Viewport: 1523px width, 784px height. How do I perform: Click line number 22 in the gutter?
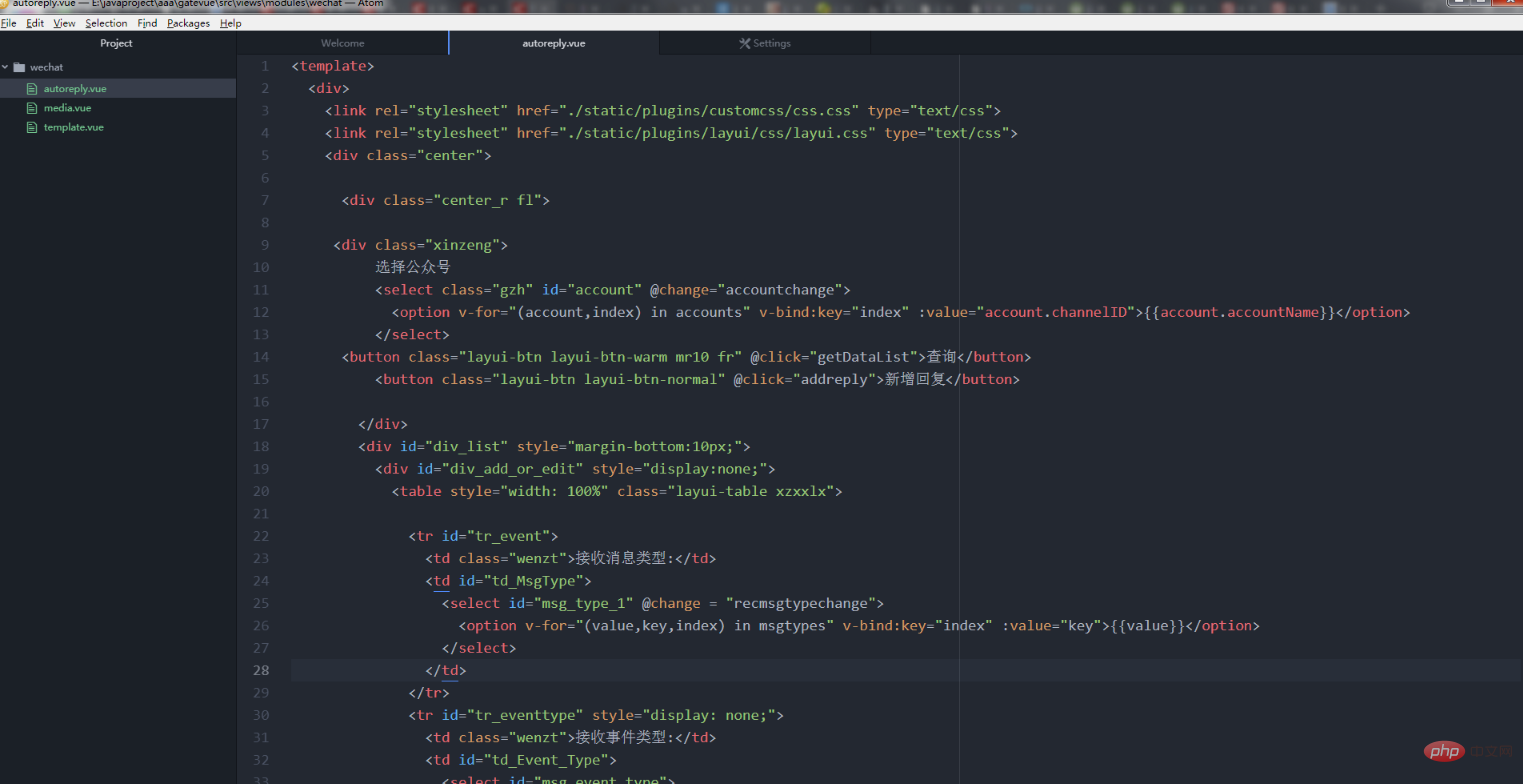(261, 536)
